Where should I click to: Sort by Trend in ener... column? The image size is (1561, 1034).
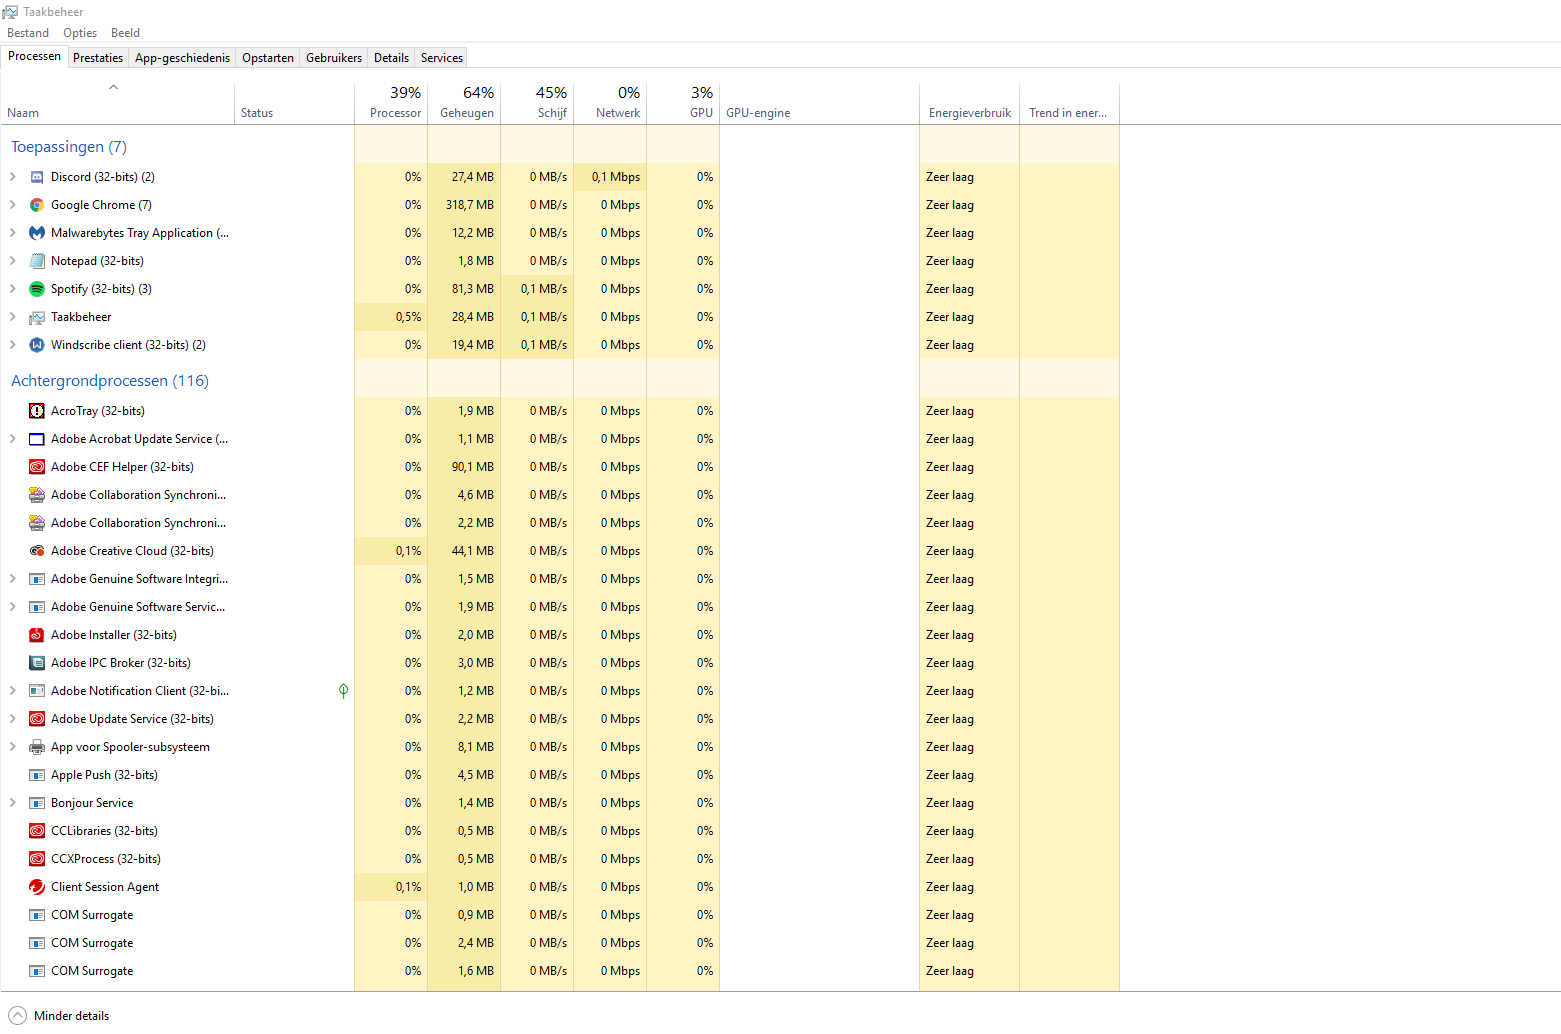(x=1069, y=103)
